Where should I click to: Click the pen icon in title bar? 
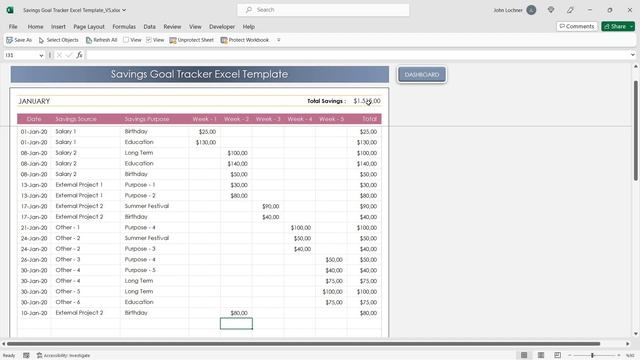coord(570,10)
